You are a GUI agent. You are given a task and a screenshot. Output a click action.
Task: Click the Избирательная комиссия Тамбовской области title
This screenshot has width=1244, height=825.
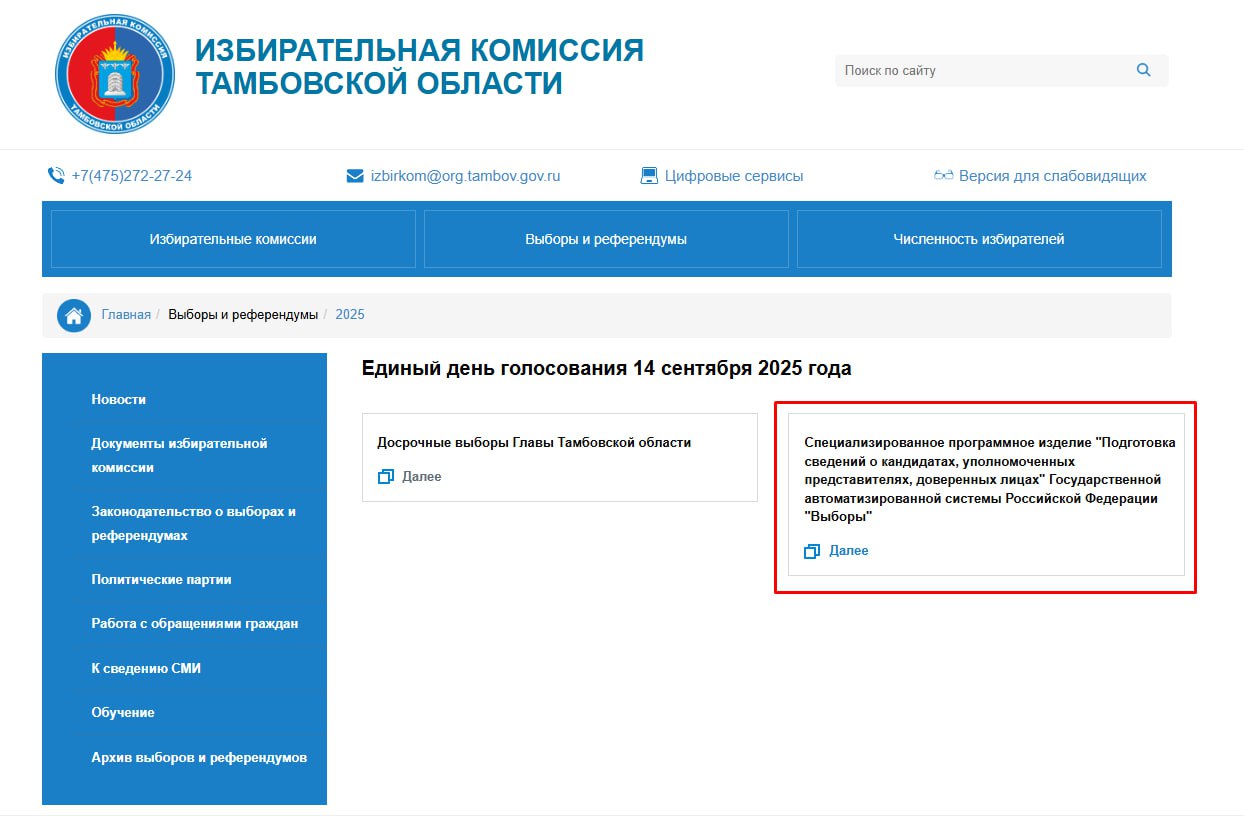(x=419, y=66)
